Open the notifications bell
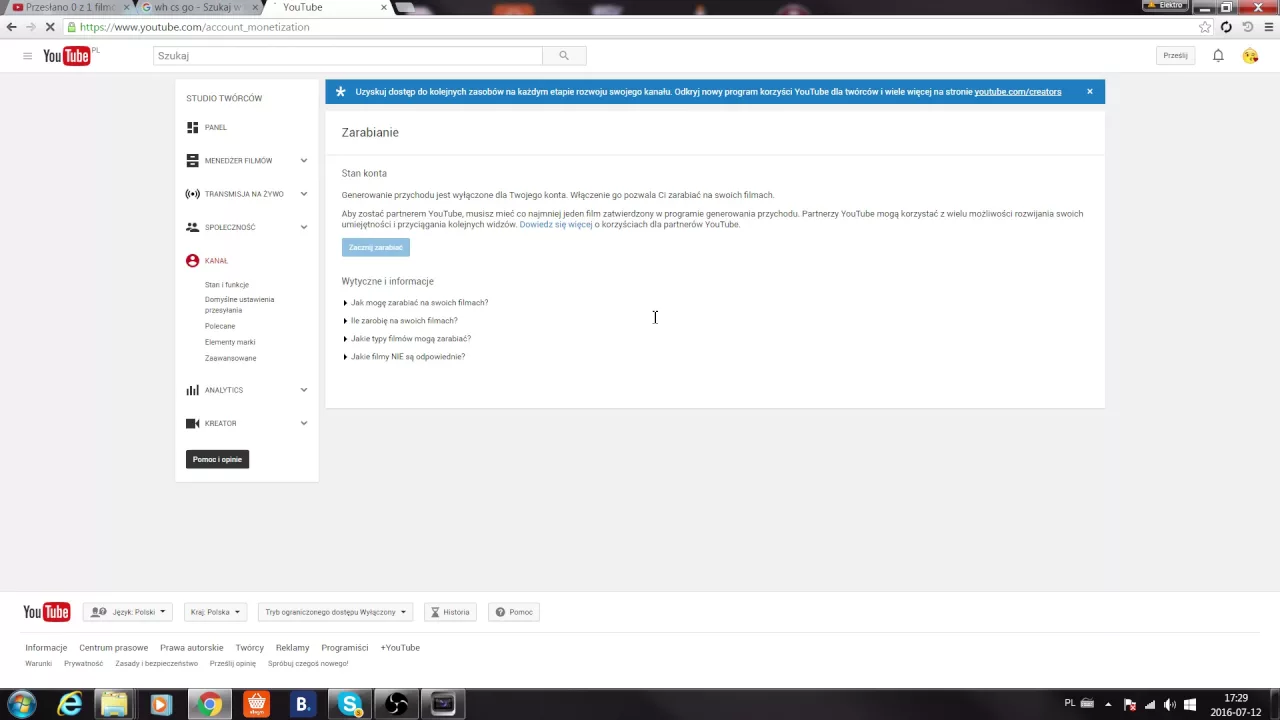 click(1218, 56)
